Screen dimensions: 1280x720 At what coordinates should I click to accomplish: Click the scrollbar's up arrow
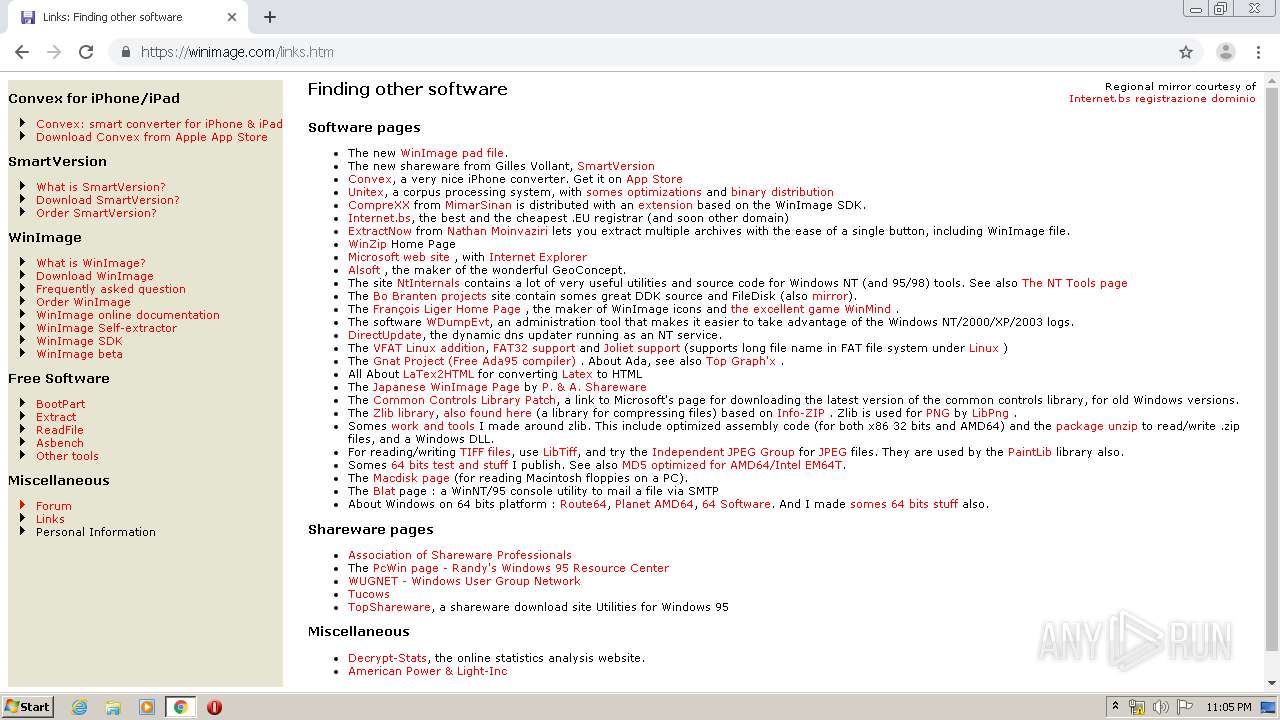[1272, 78]
